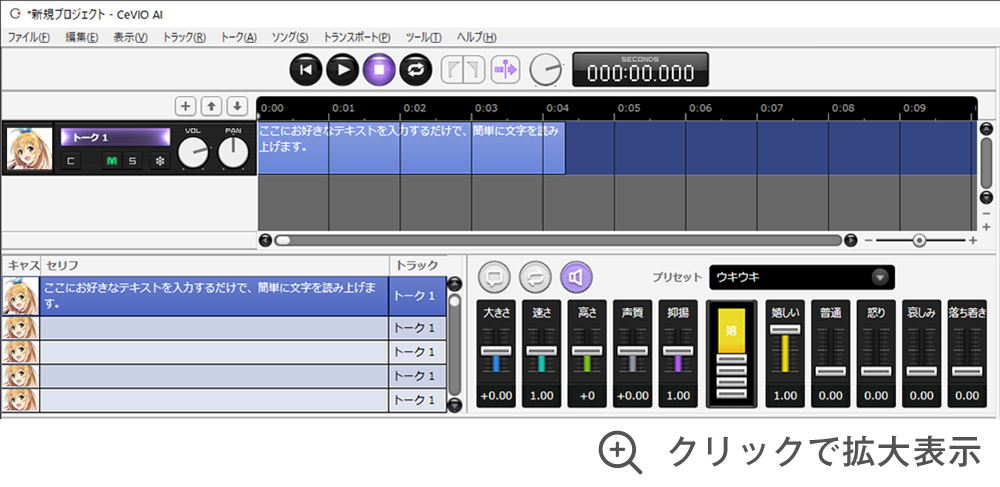
Task: Click the 嬉しい emotion slider handle
Action: click(785, 330)
